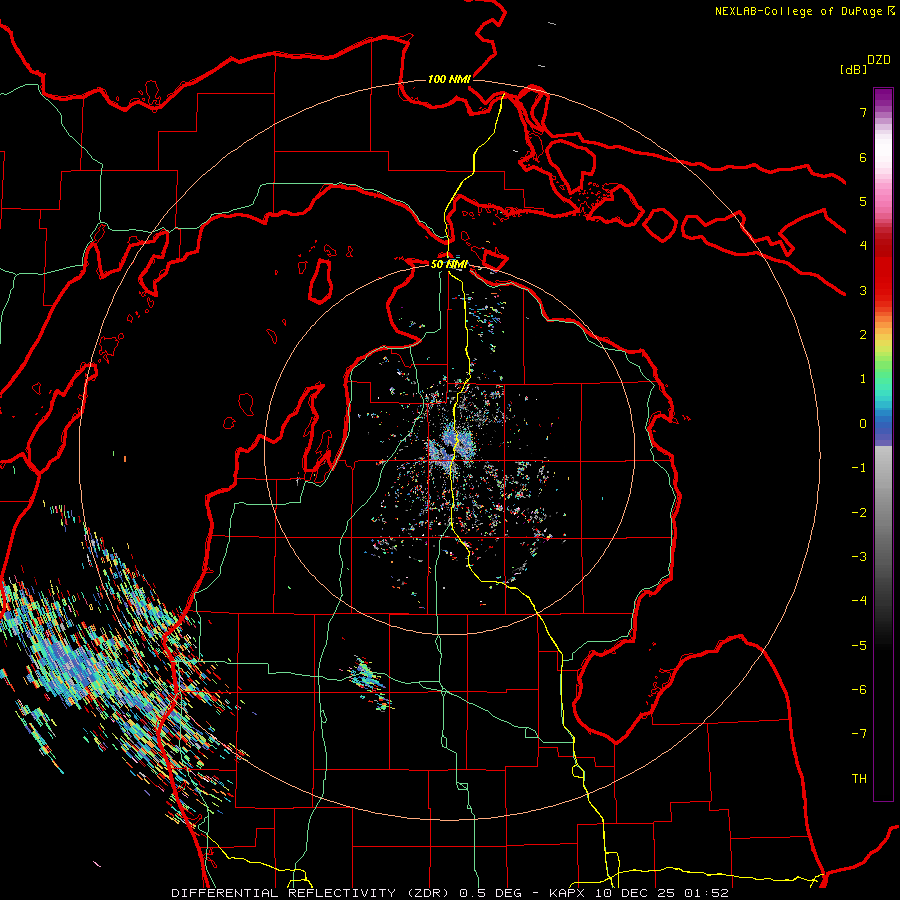Click the 0 value on the color scale

[863, 424]
